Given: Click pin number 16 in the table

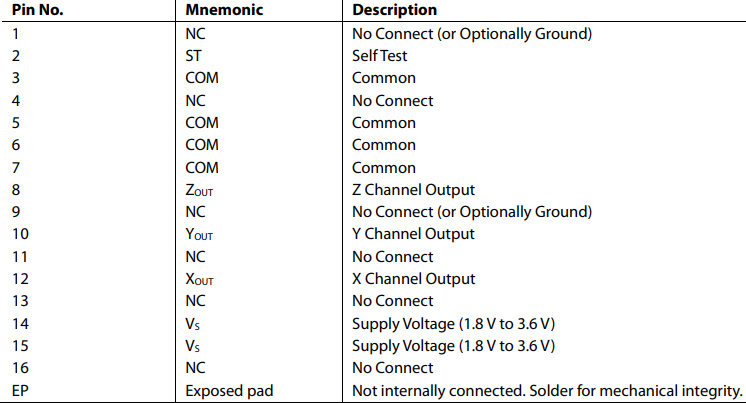Looking at the screenshot, I should [20, 368].
